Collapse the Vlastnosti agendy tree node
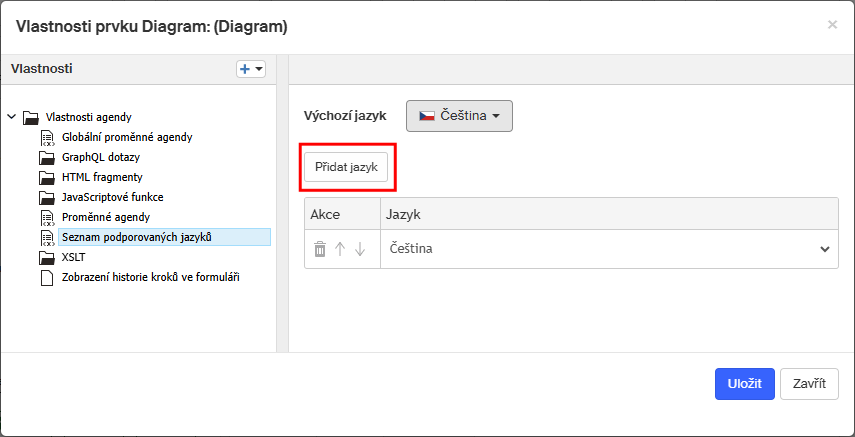The height and width of the screenshot is (437, 855). coord(11,117)
